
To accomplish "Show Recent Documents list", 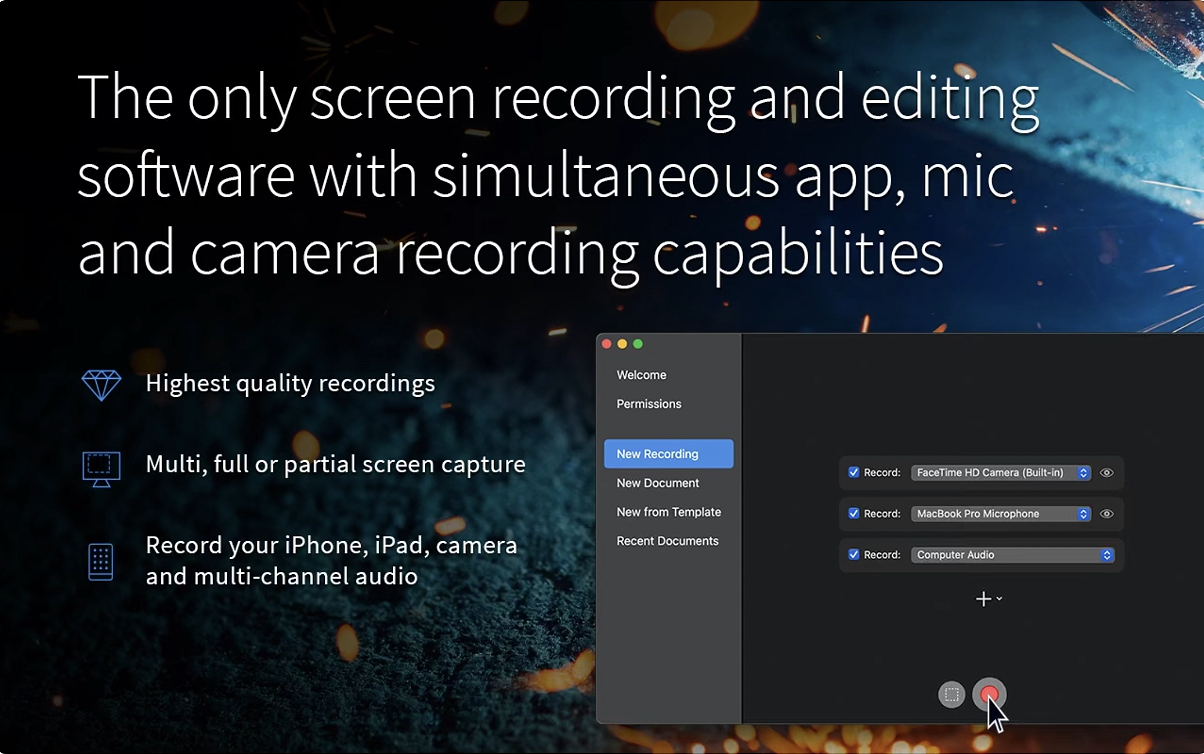I will [667, 541].
